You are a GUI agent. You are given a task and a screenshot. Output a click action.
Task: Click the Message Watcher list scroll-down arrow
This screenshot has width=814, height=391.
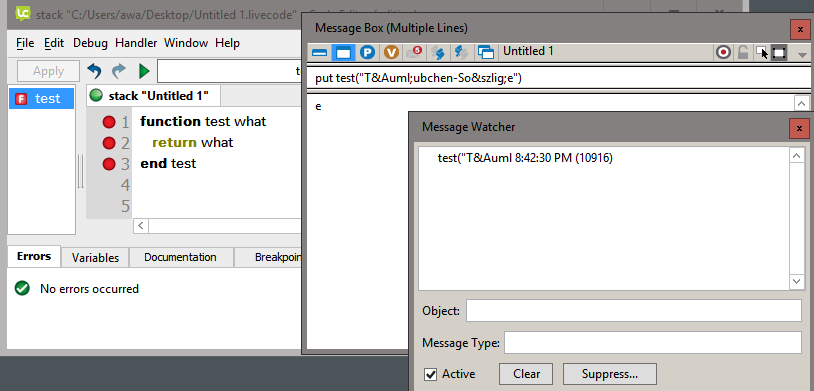[796, 281]
